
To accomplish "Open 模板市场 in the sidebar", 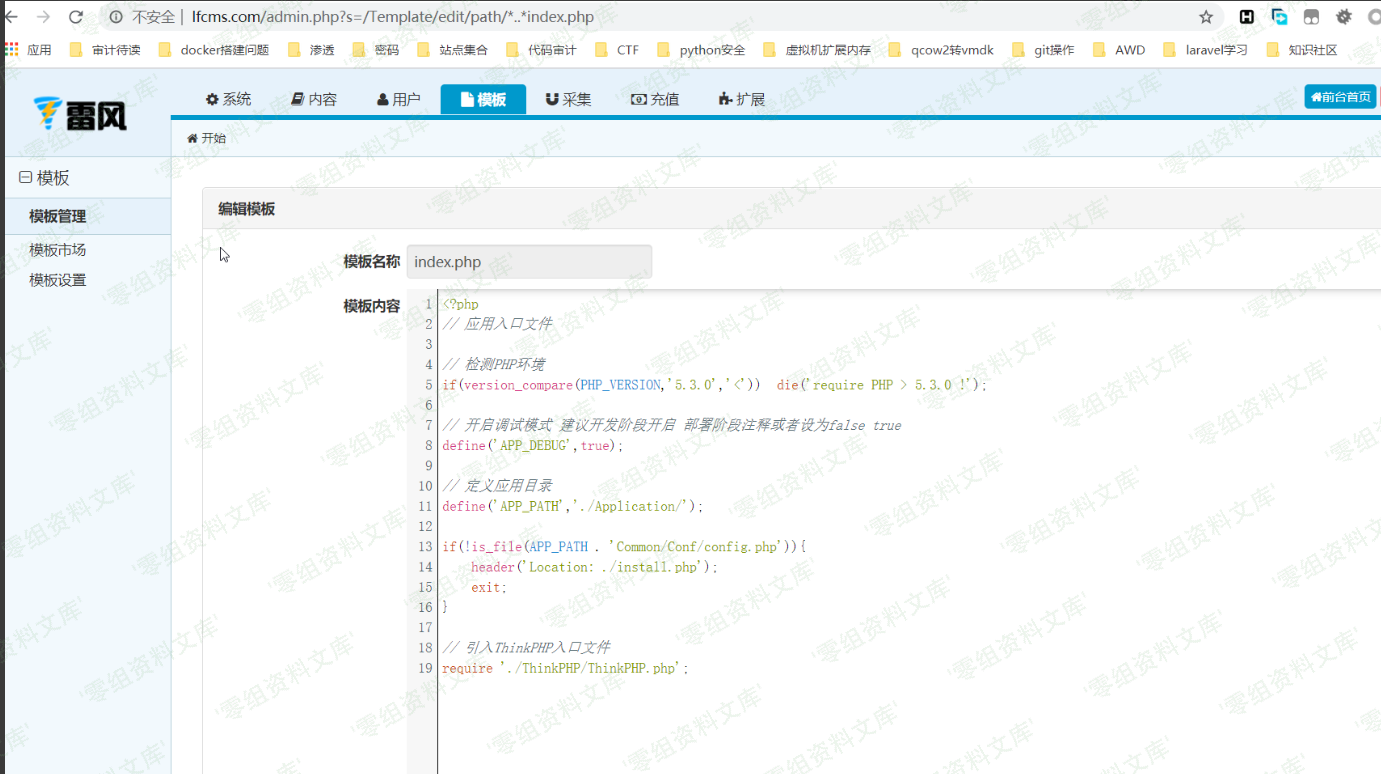I will [58, 250].
